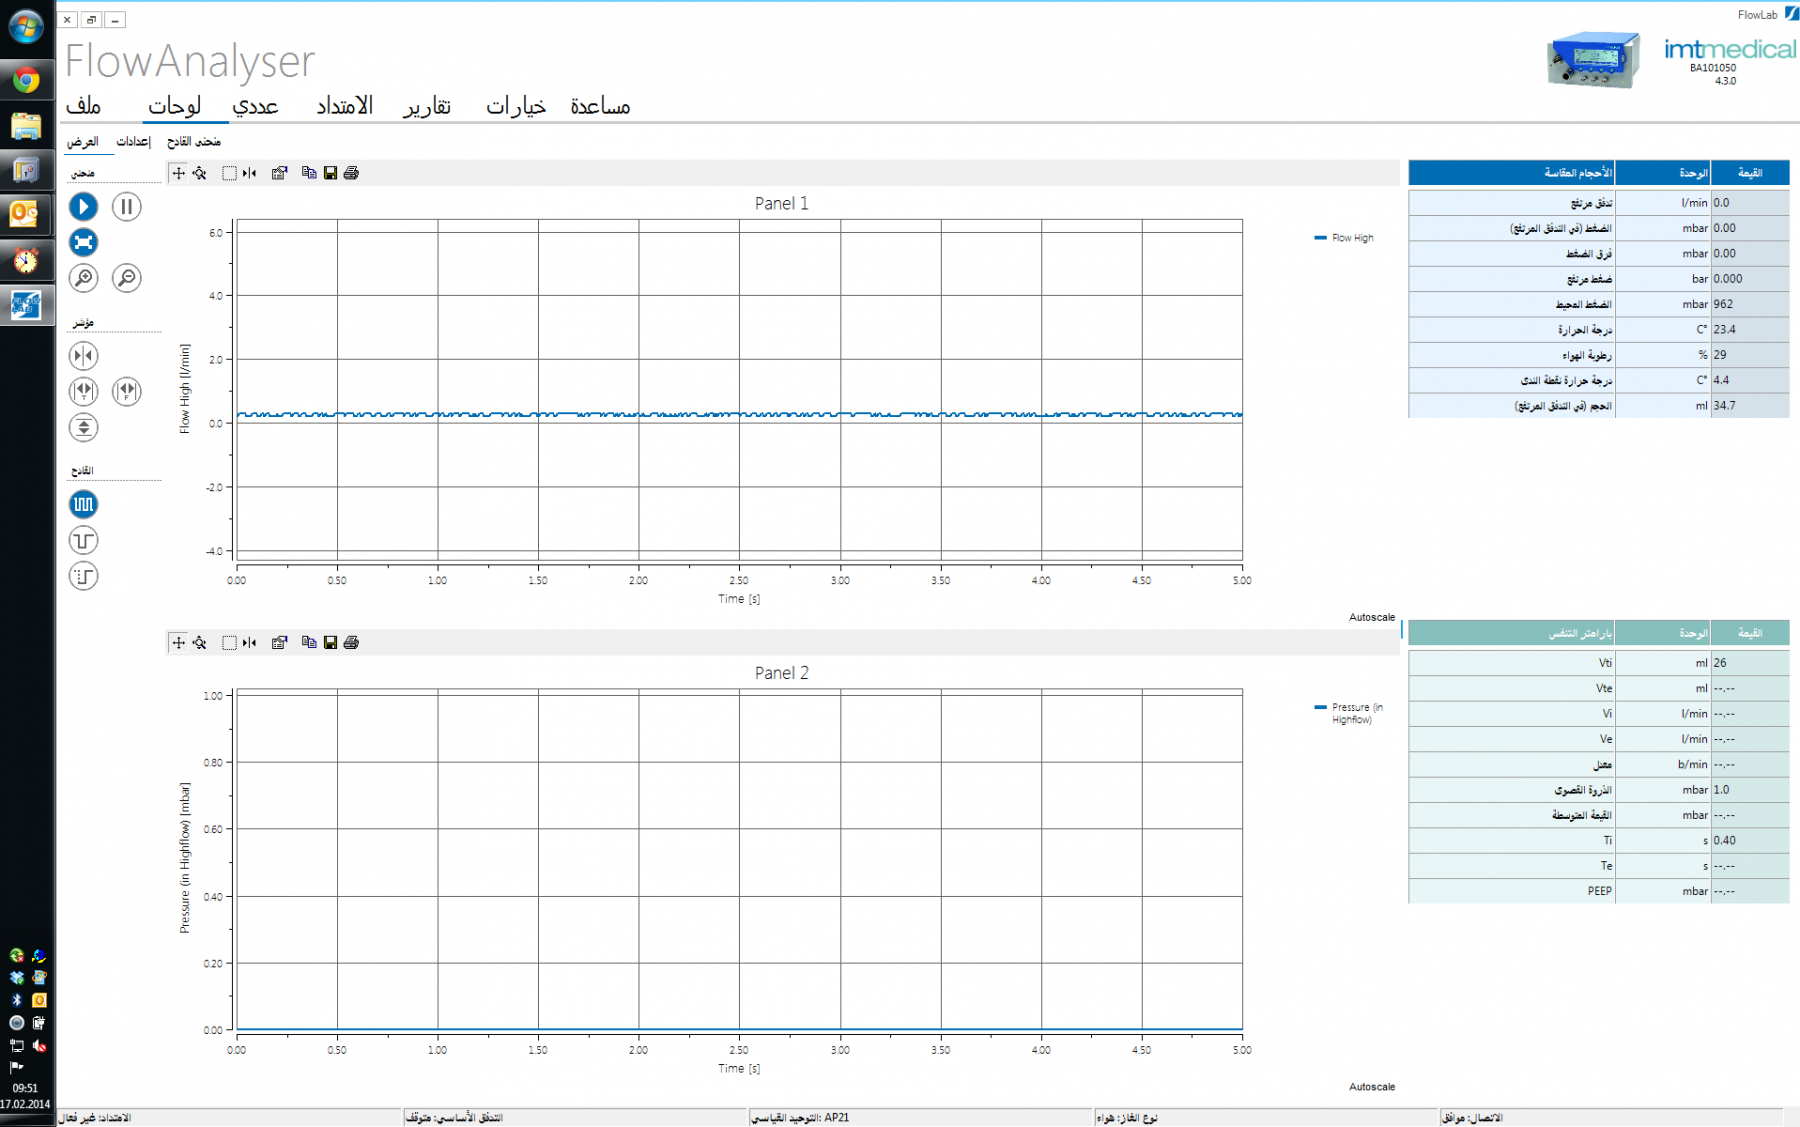This screenshot has width=1800, height=1127.
Task: Open graph properties icon in Panel 2 toolbar
Action: coord(280,643)
